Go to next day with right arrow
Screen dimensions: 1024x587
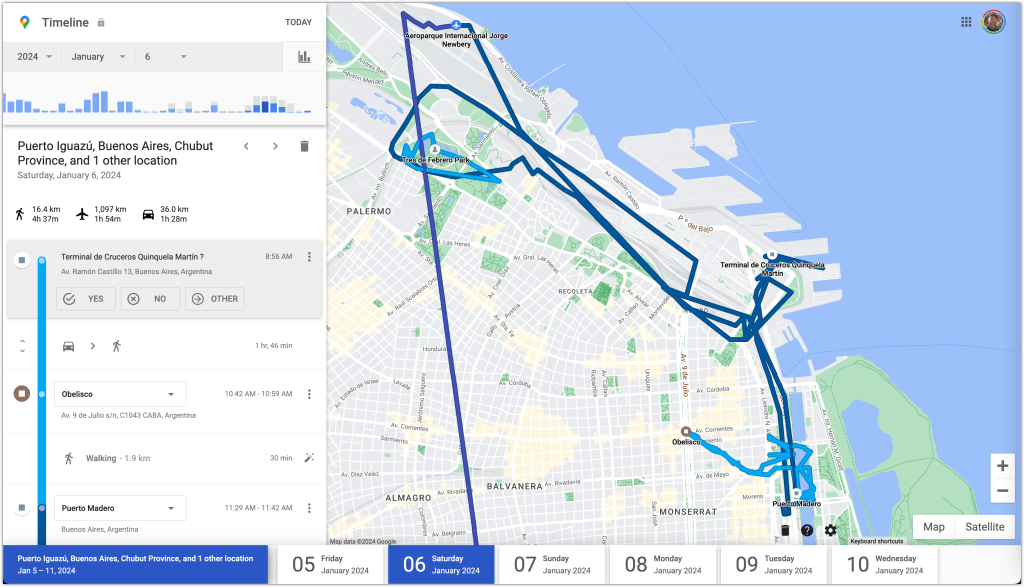coord(275,147)
